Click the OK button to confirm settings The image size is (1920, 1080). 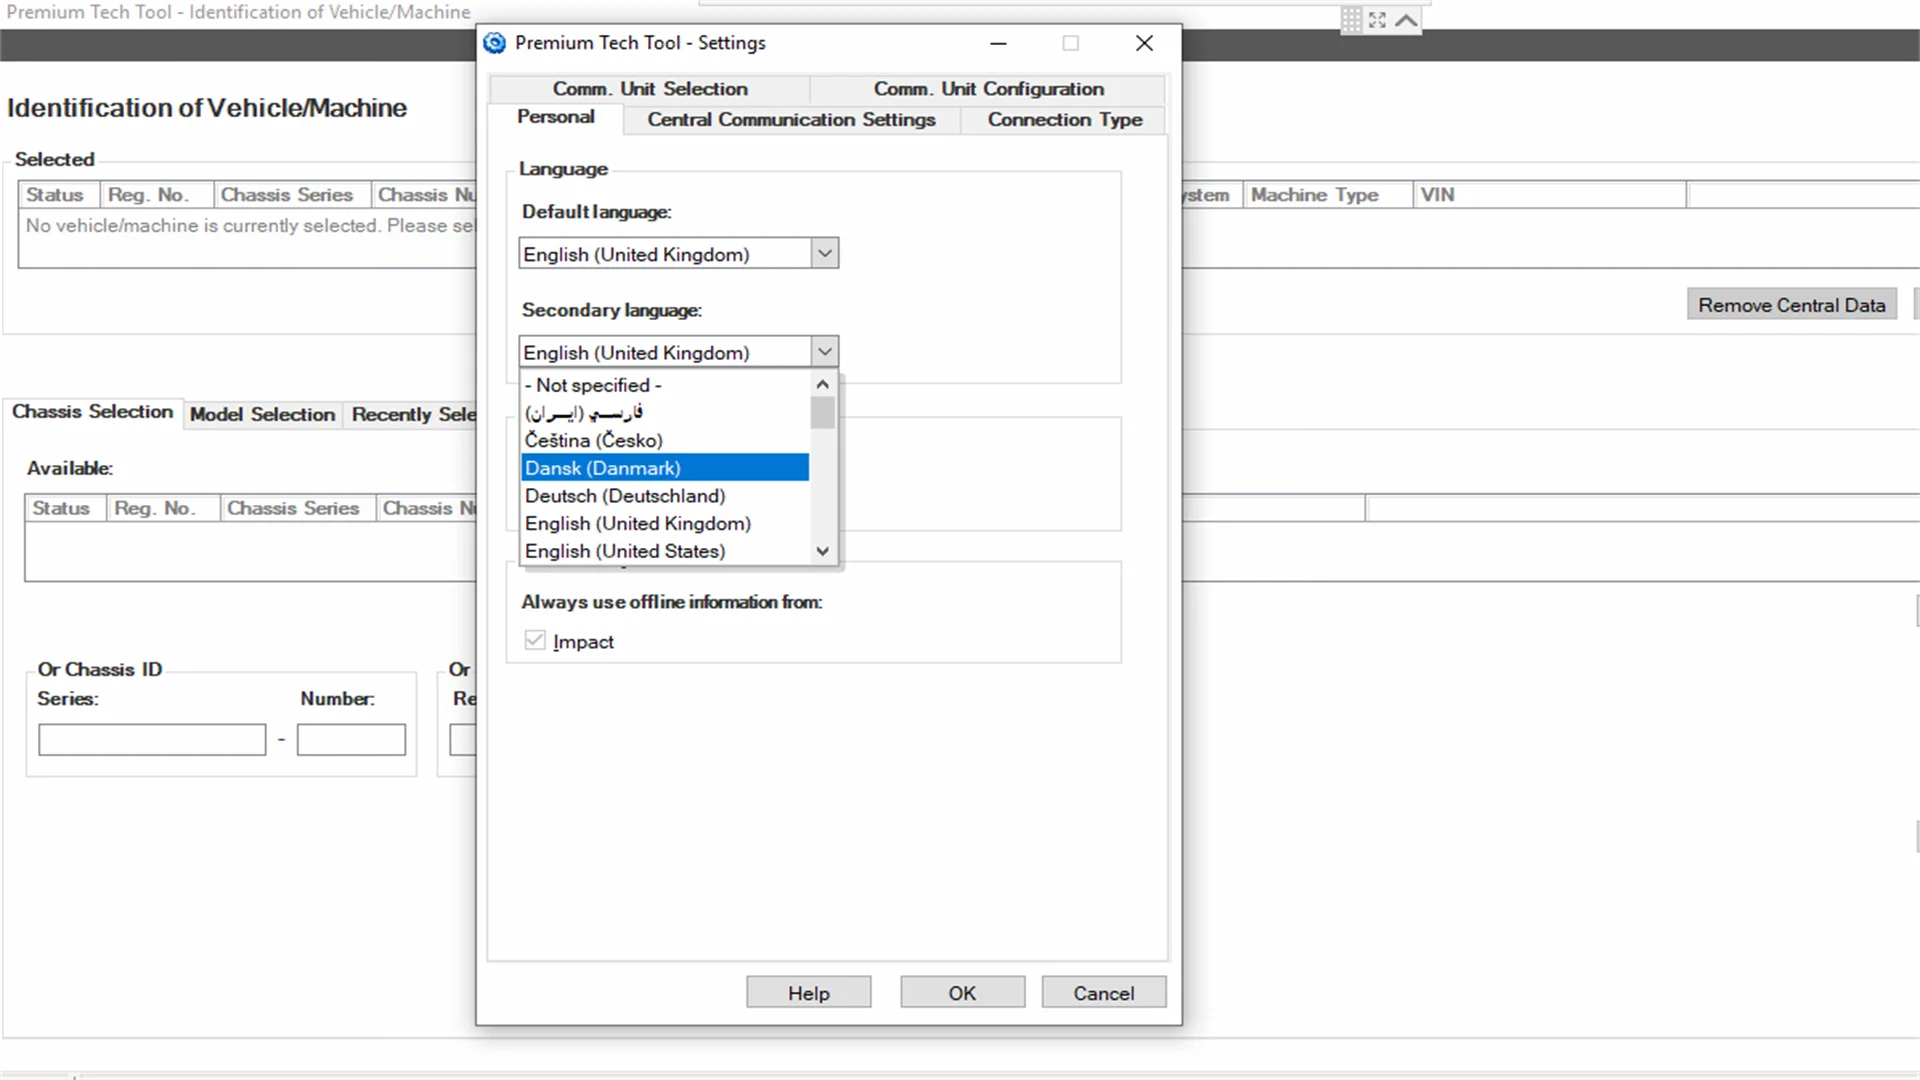(x=963, y=992)
